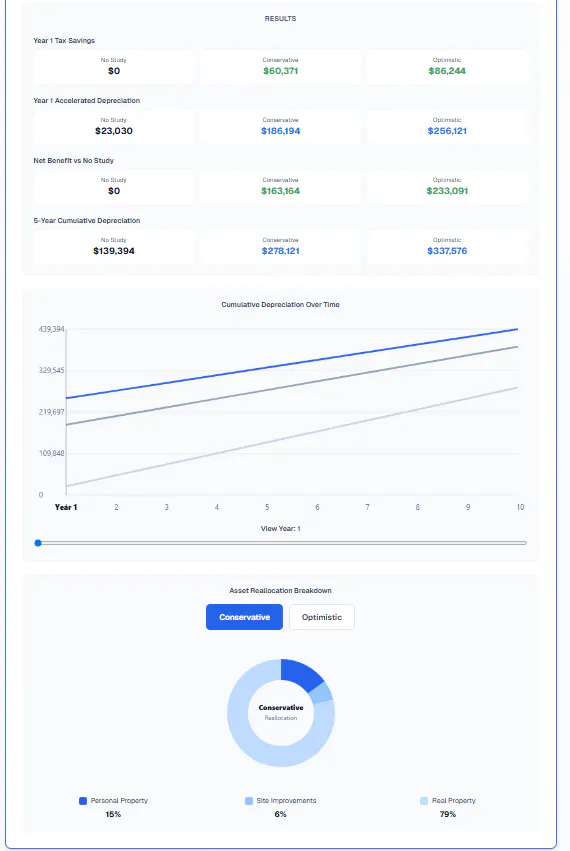The width and height of the screenshot is (570, 851).
Task: Click the Real Property legend swatch
Action: [424, 801]
